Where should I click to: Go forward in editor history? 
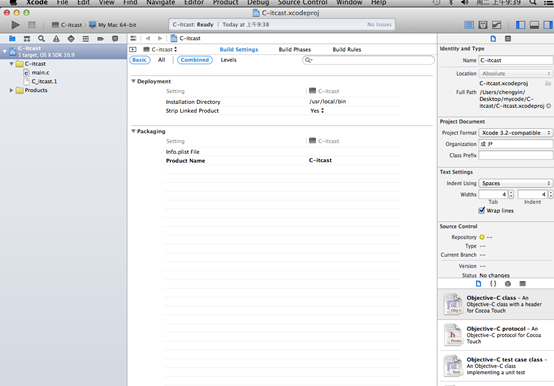[160, 38]
